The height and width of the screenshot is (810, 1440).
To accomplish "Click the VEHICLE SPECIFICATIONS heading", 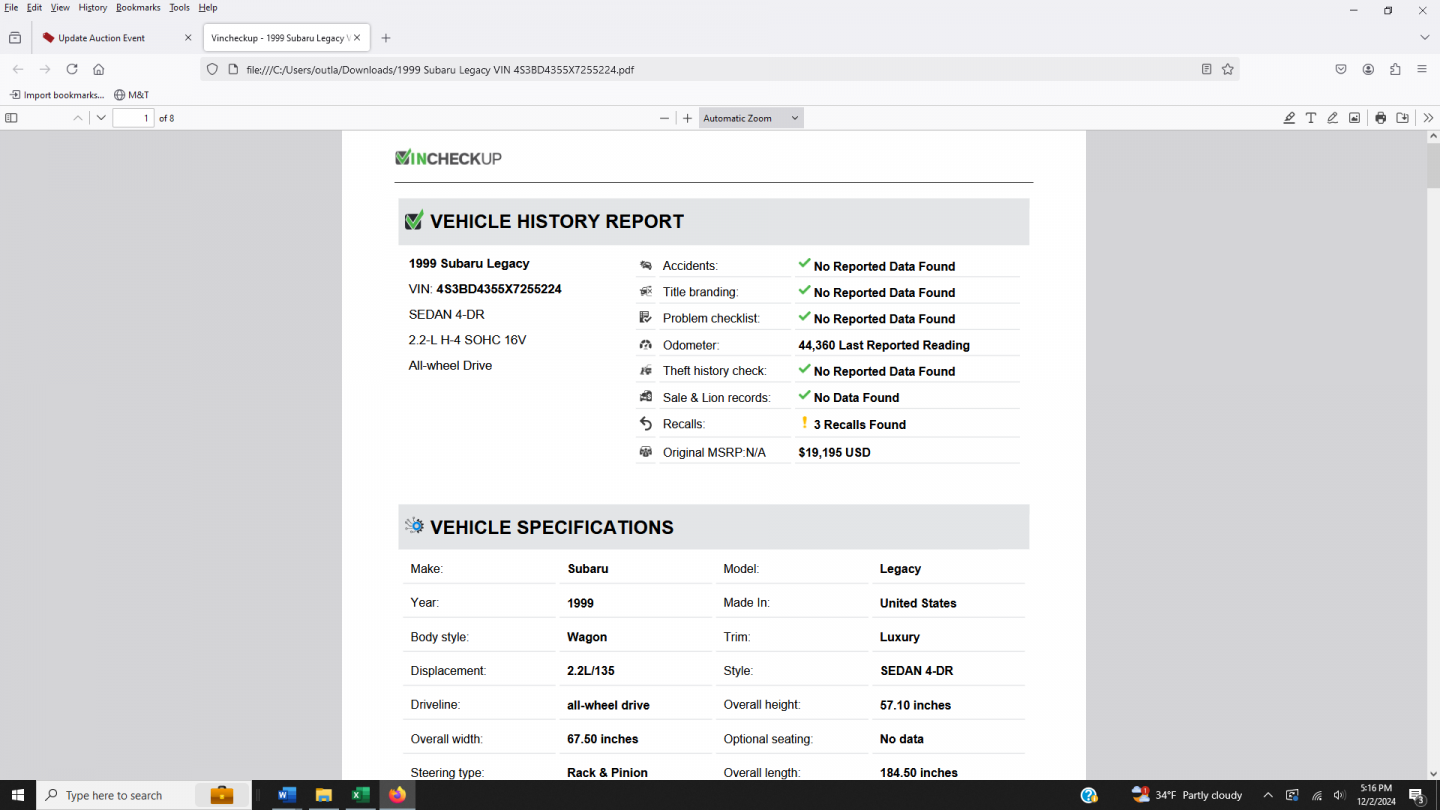I will [x=552, y=527].
